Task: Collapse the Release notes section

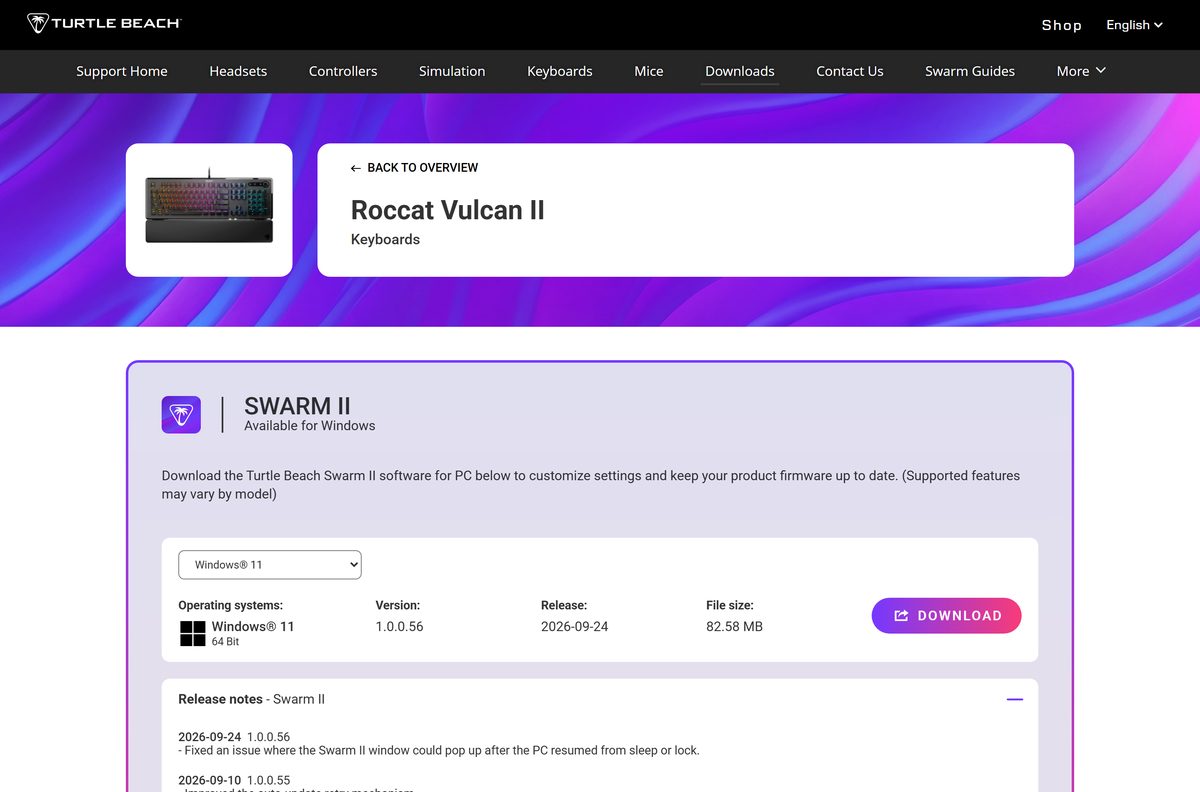Action: (1014, 700)
